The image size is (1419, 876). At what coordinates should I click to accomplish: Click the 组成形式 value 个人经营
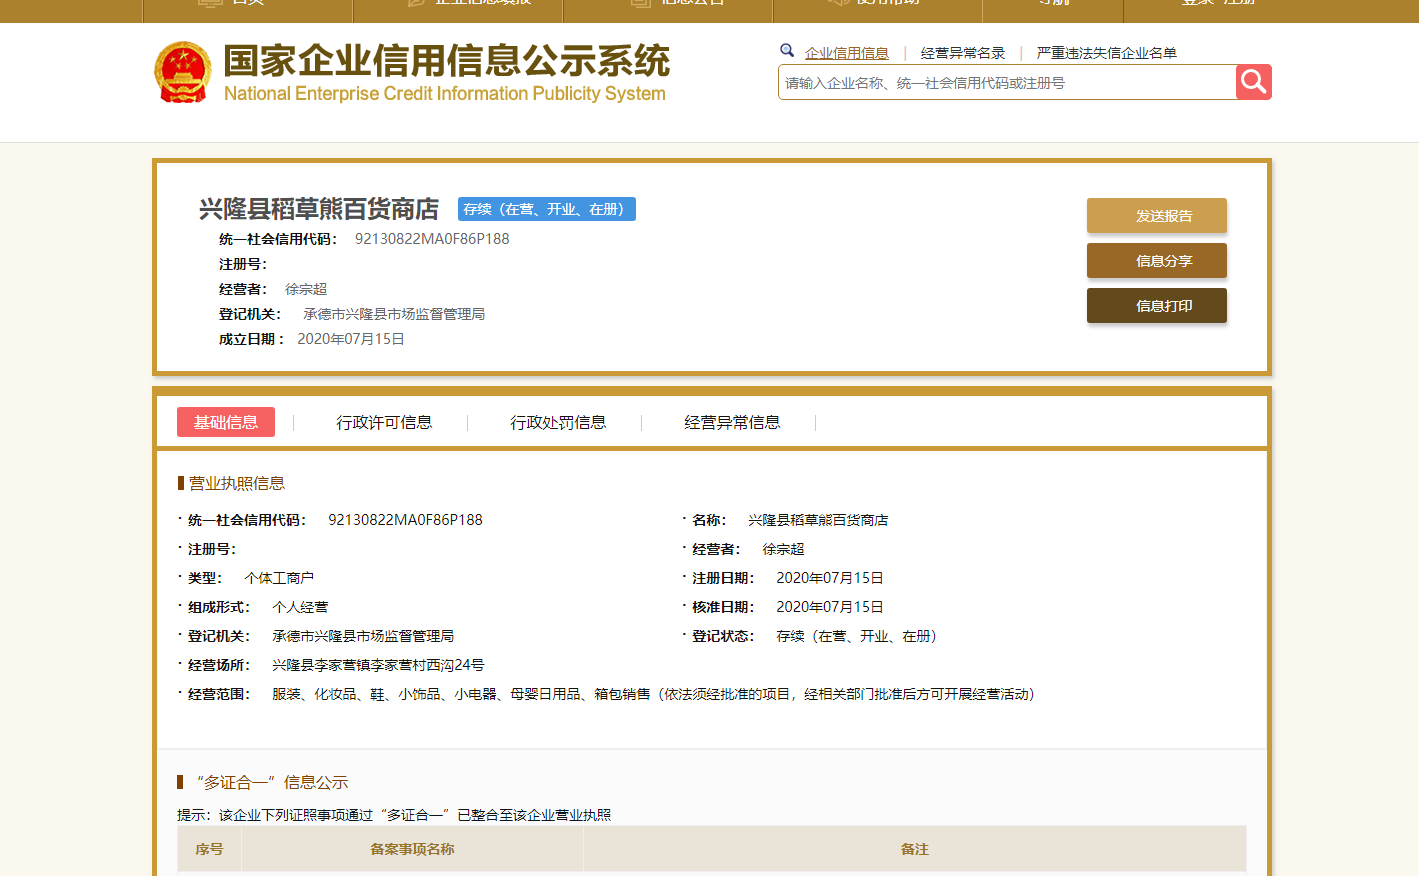(x=300, y=607)
